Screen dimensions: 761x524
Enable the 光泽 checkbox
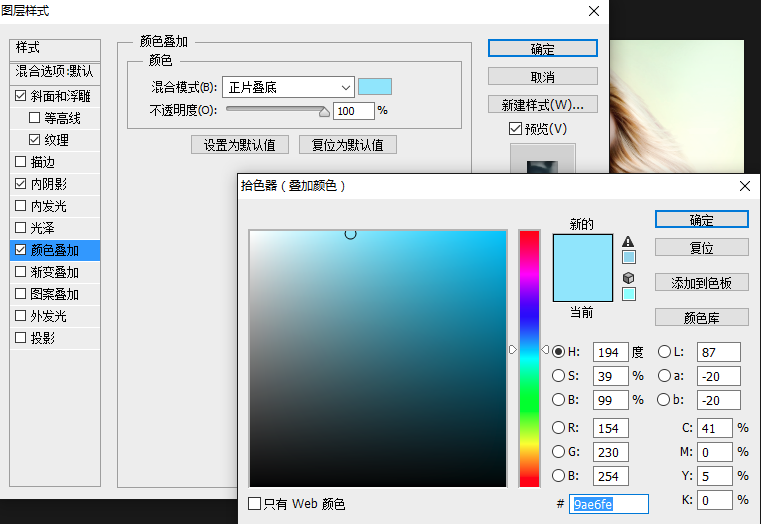pos(20,228)
